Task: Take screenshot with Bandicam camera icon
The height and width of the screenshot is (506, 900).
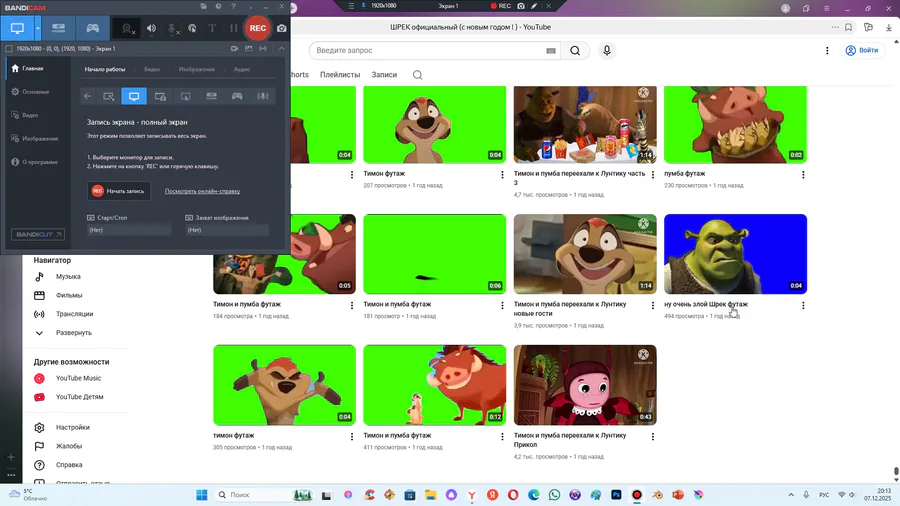Action: pos(281,28)
